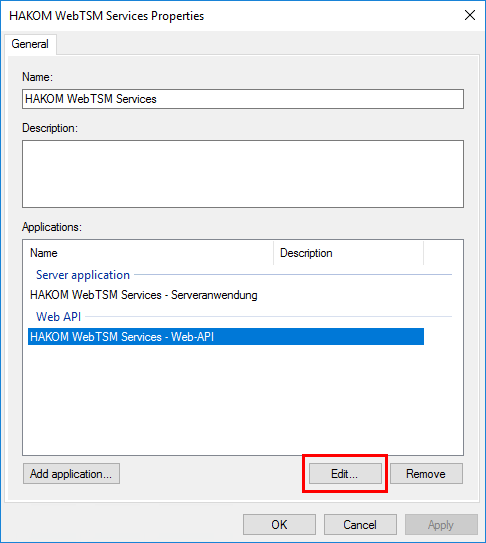Screen dimensions: 486x543
Task: Open the Add application dialog
Action: click(71, 474)
